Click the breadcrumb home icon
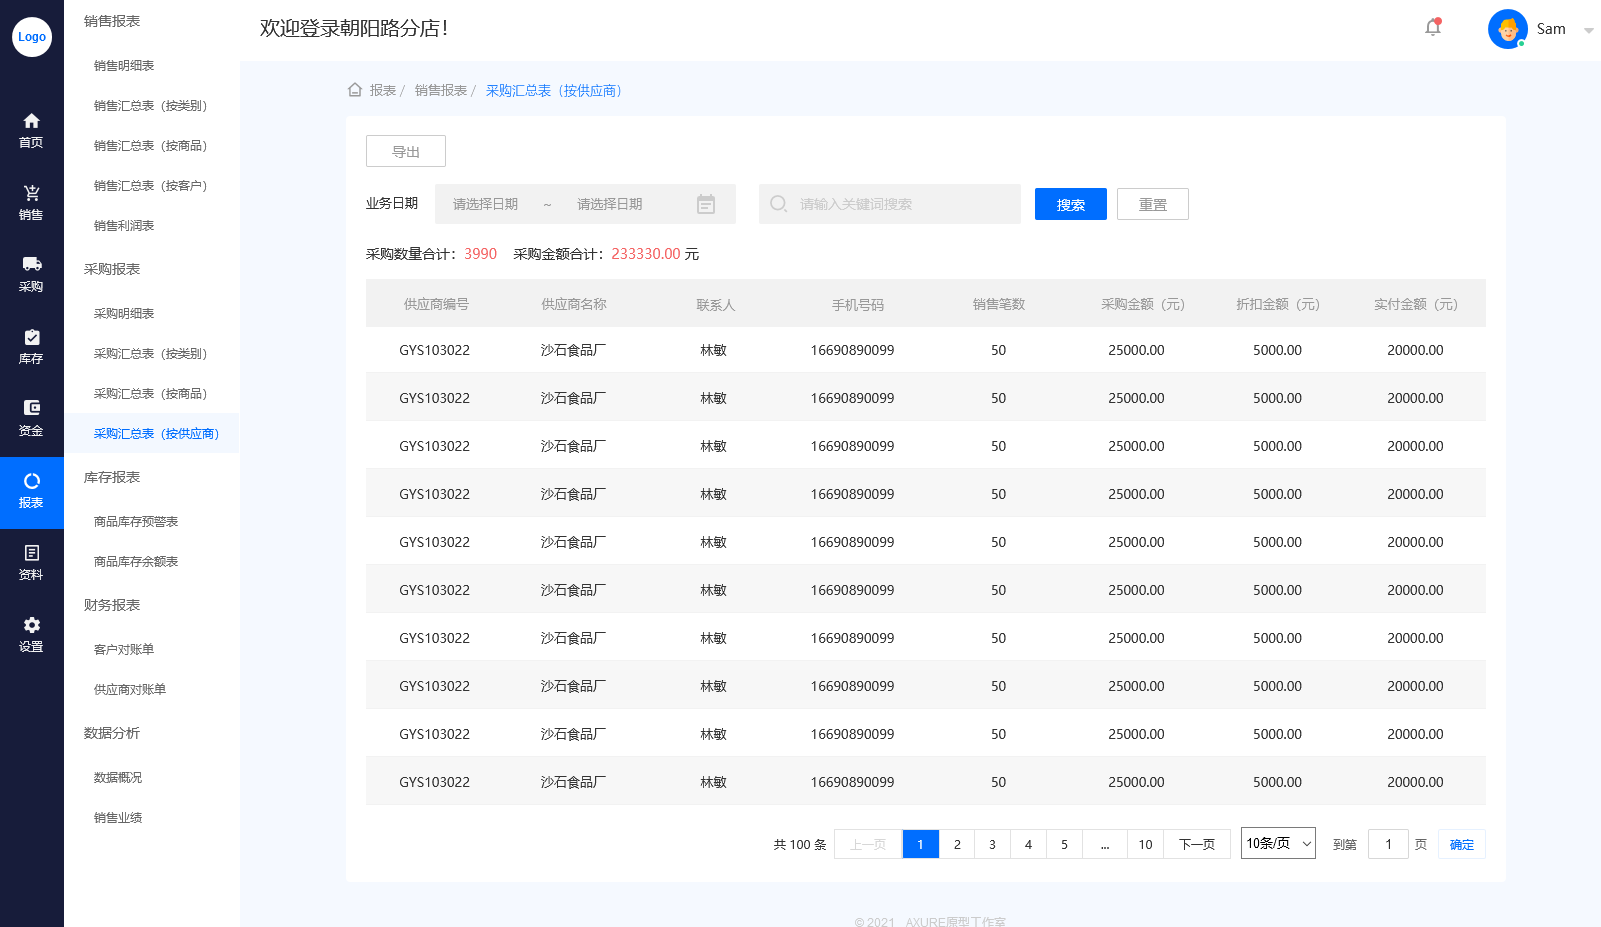Image resolution: width=1601 pixels, height=927 pixels. 355,90
